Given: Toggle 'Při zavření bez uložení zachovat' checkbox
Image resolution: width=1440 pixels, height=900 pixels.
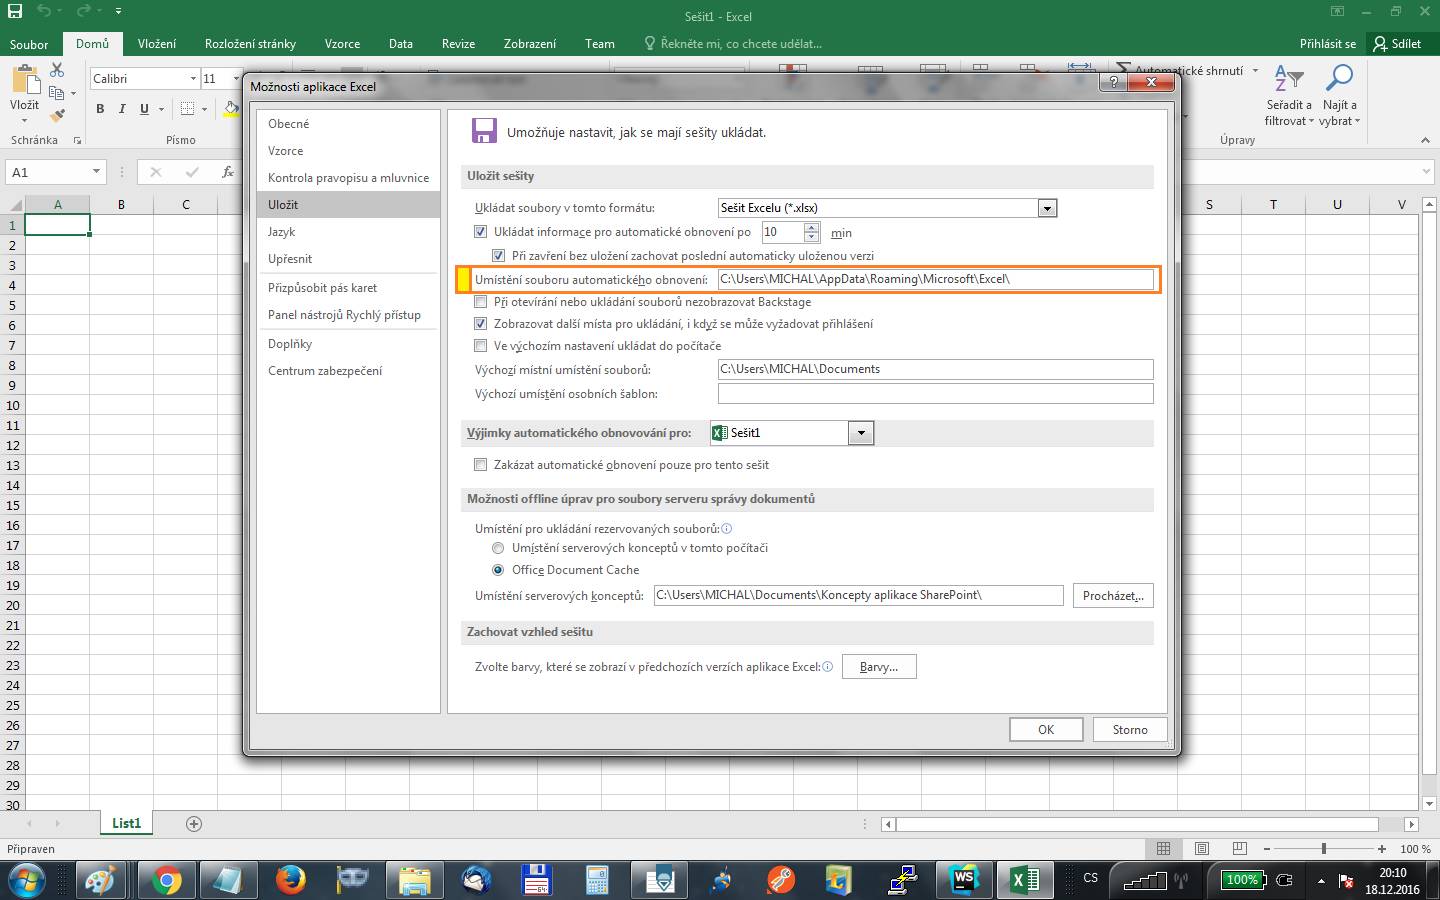Looking at the screenshot, I should [498, 255].
